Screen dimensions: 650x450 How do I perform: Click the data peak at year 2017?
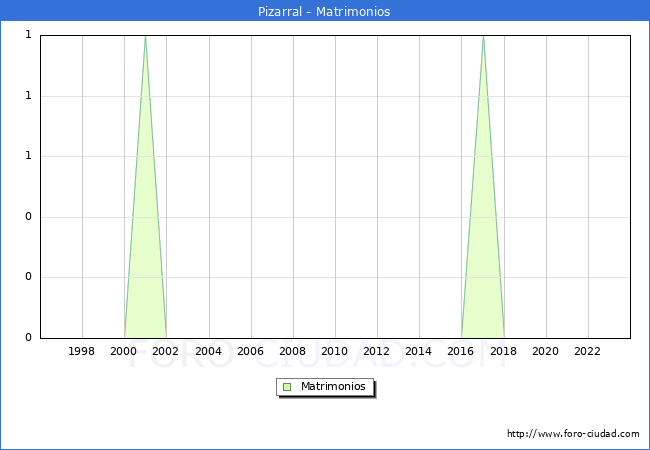click(483, 38)
